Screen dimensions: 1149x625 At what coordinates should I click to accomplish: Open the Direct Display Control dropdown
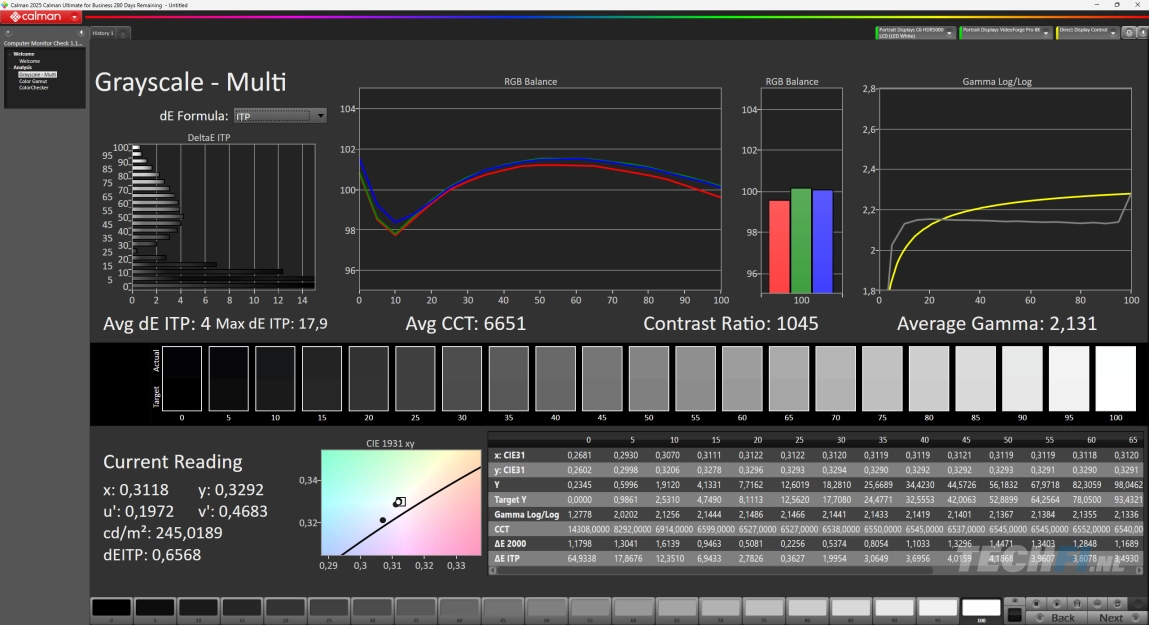click(x=1114, y=32)
